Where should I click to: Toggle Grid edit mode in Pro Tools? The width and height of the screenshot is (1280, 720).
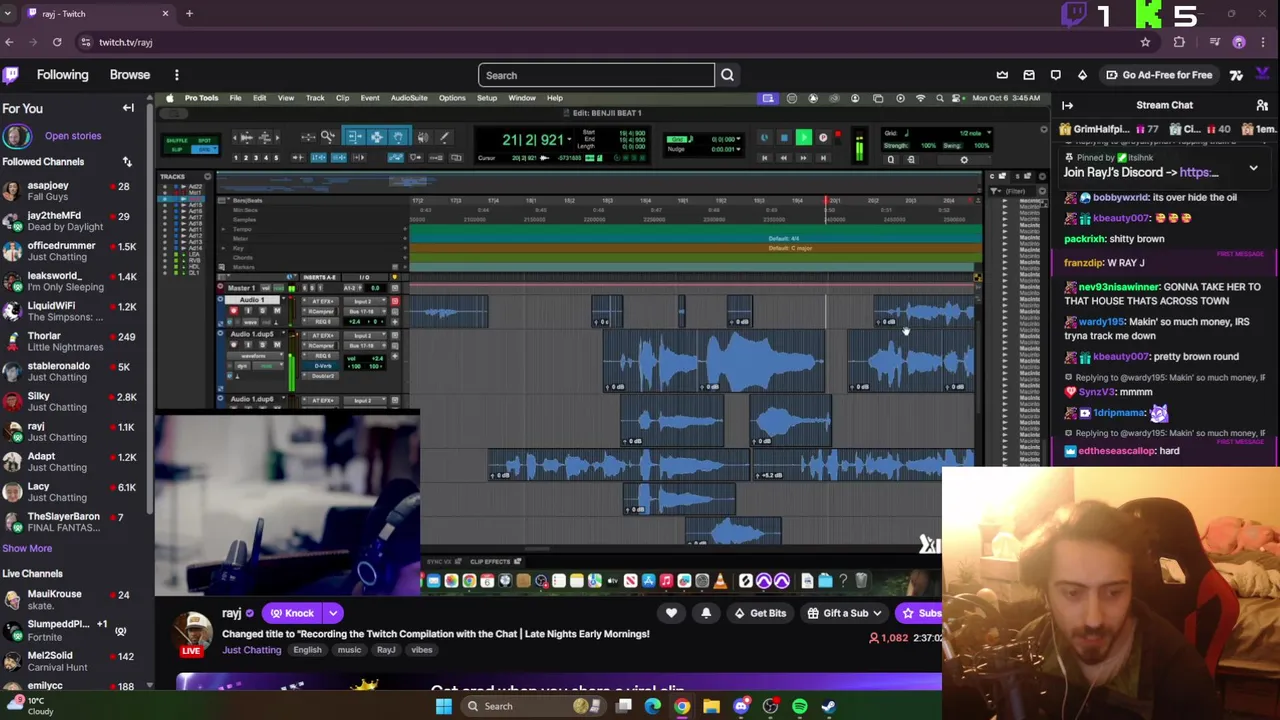click(x=204, y=150)
